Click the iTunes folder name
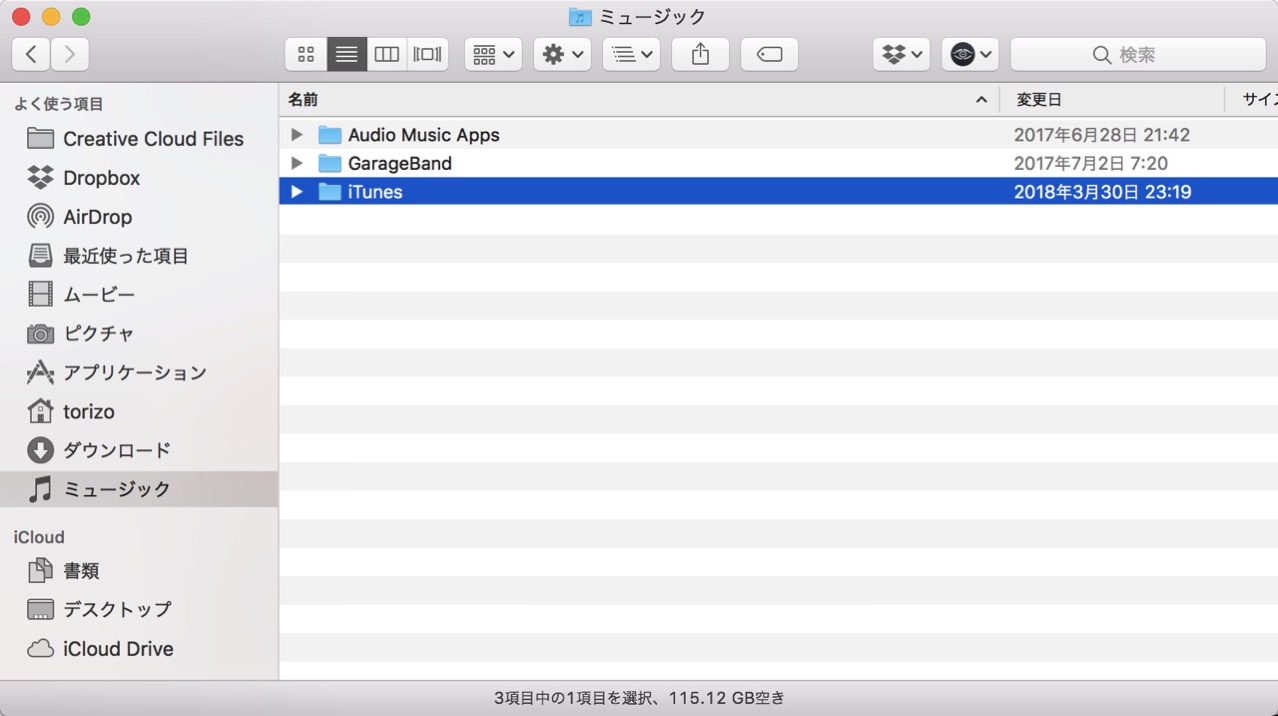1278x716 pixels. 375,192
